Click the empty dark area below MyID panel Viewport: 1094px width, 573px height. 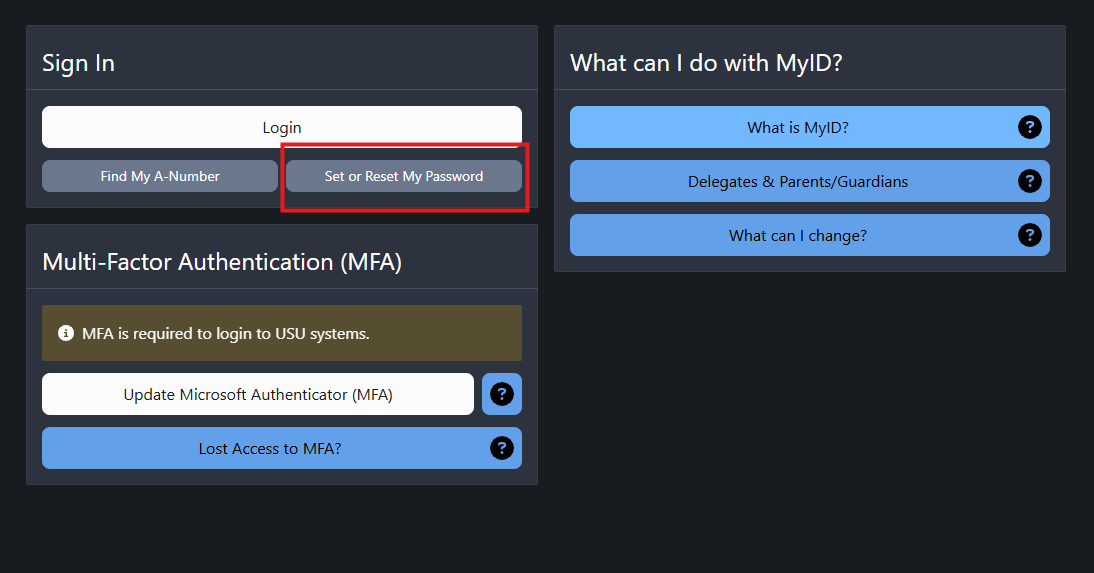coord(809,419)
